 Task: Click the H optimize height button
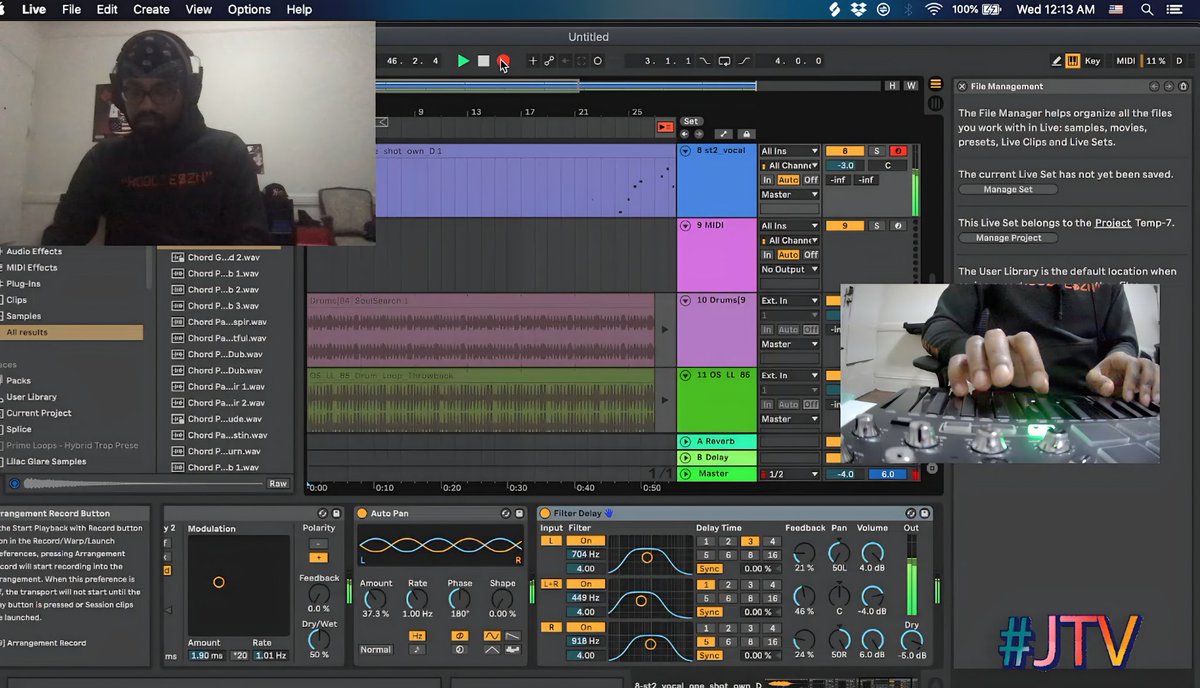(x=893, y=86)
